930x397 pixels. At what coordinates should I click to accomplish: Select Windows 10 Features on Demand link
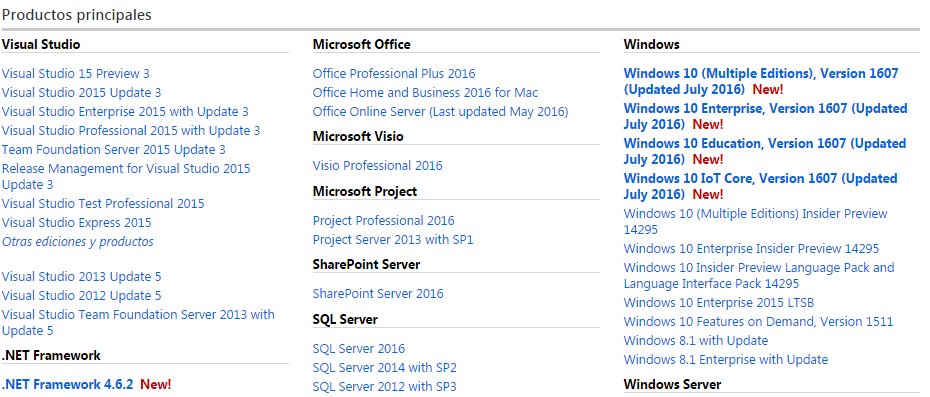[x=758, y=322]
